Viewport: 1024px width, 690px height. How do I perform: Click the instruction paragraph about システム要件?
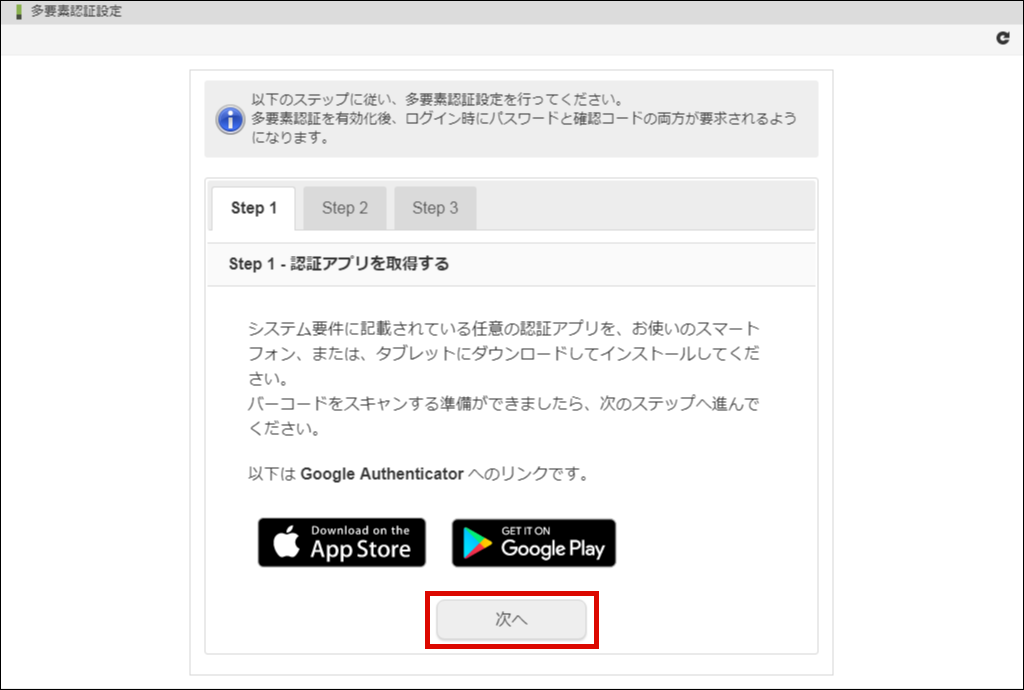(504, 353)
